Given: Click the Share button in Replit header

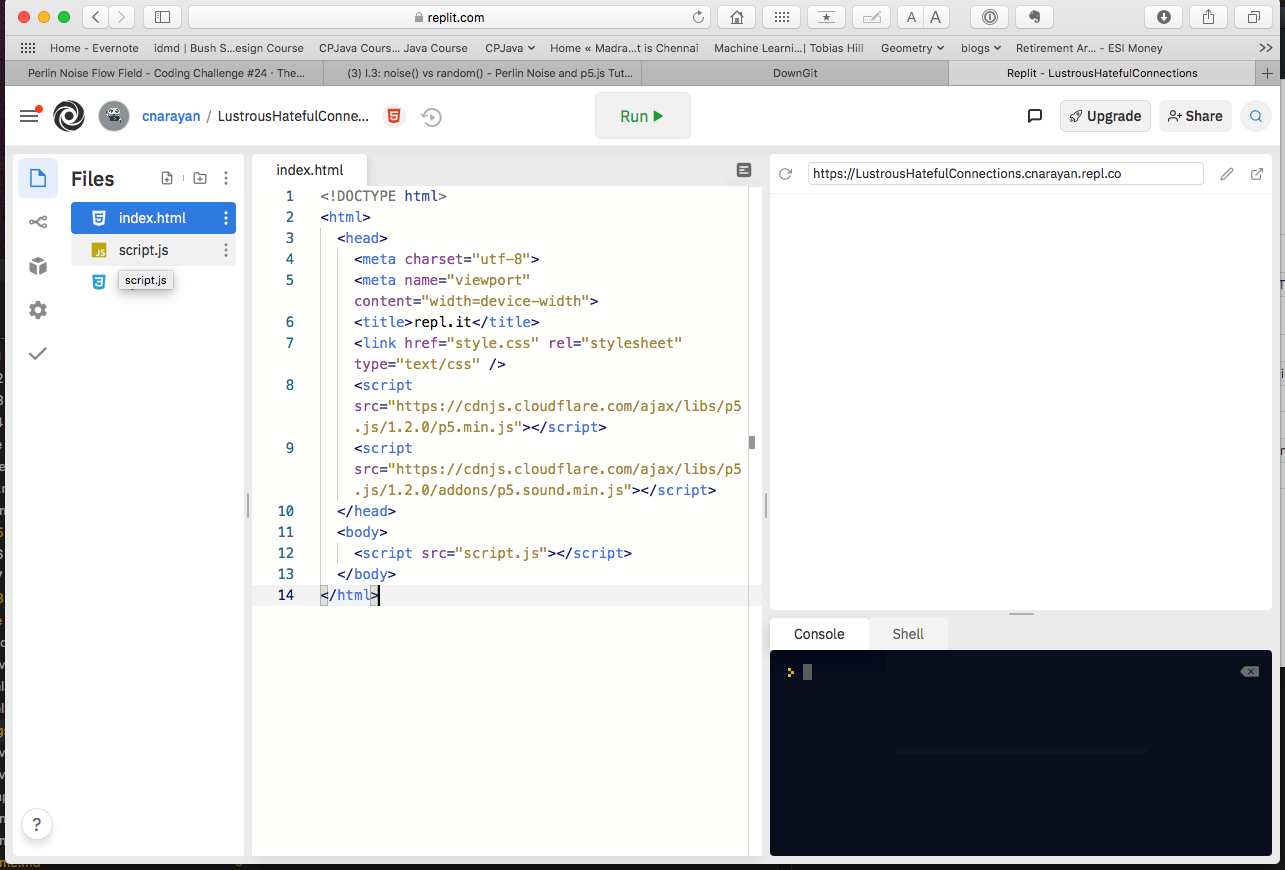Looking at the screenshot, I should (x=1195, y=116).
